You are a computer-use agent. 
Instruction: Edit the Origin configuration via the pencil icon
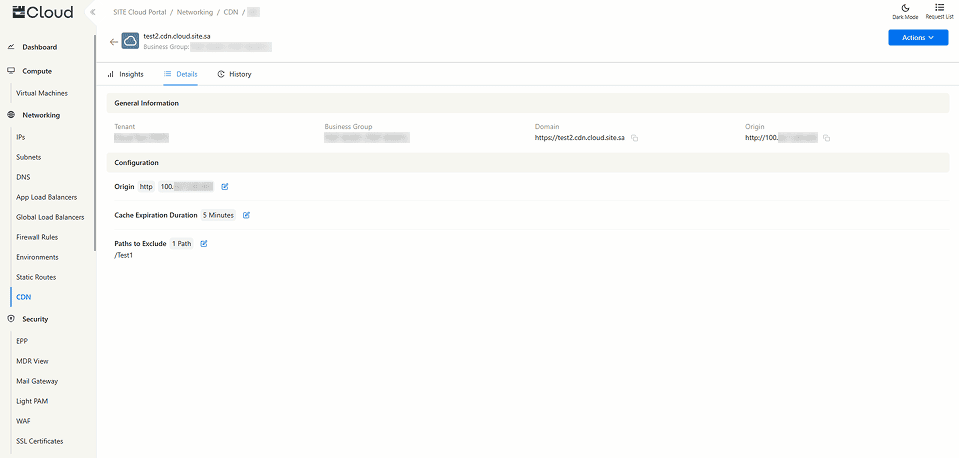[225, 186]
